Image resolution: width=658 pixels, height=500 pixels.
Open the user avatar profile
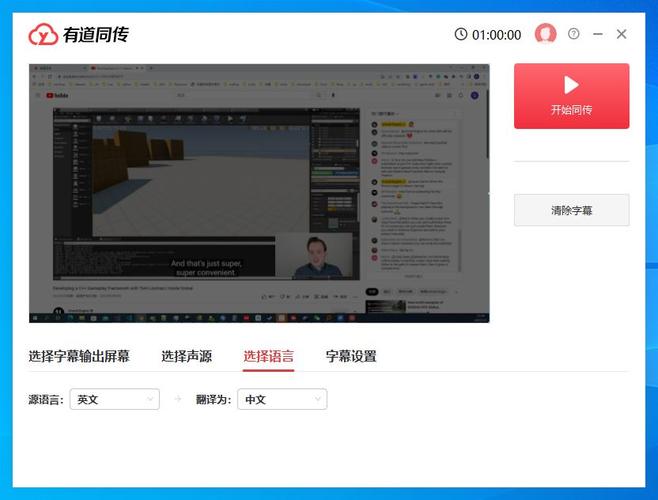(546, 34)
